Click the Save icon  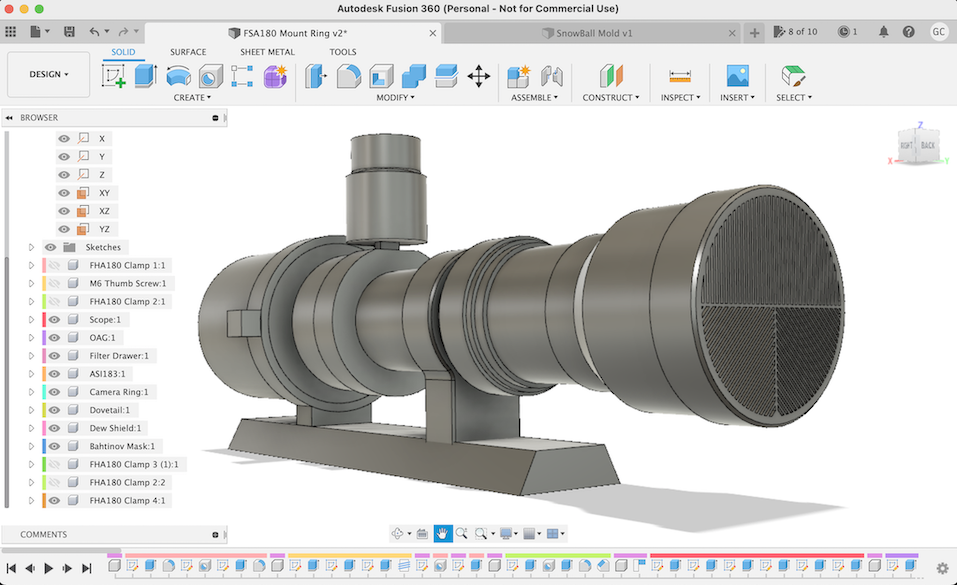pos(69,32)
